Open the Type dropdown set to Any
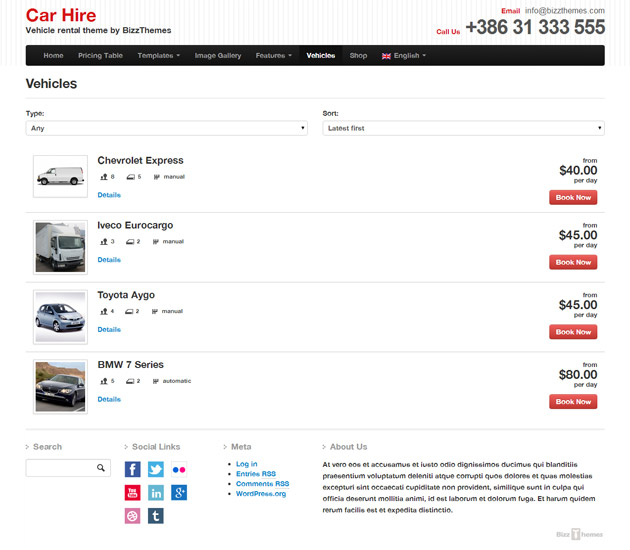The height and width of the screenshot is (550, 630). click(x=167, y=128)
